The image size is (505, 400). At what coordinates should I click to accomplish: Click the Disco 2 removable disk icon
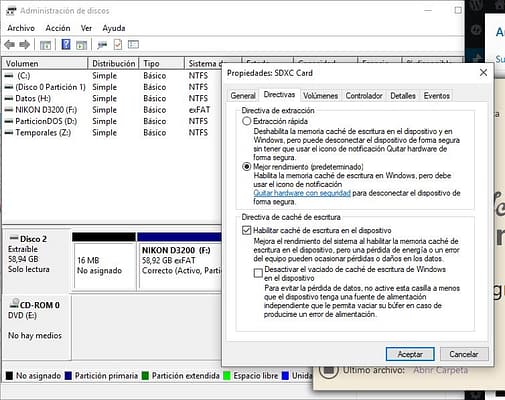[x=14, y=238]
